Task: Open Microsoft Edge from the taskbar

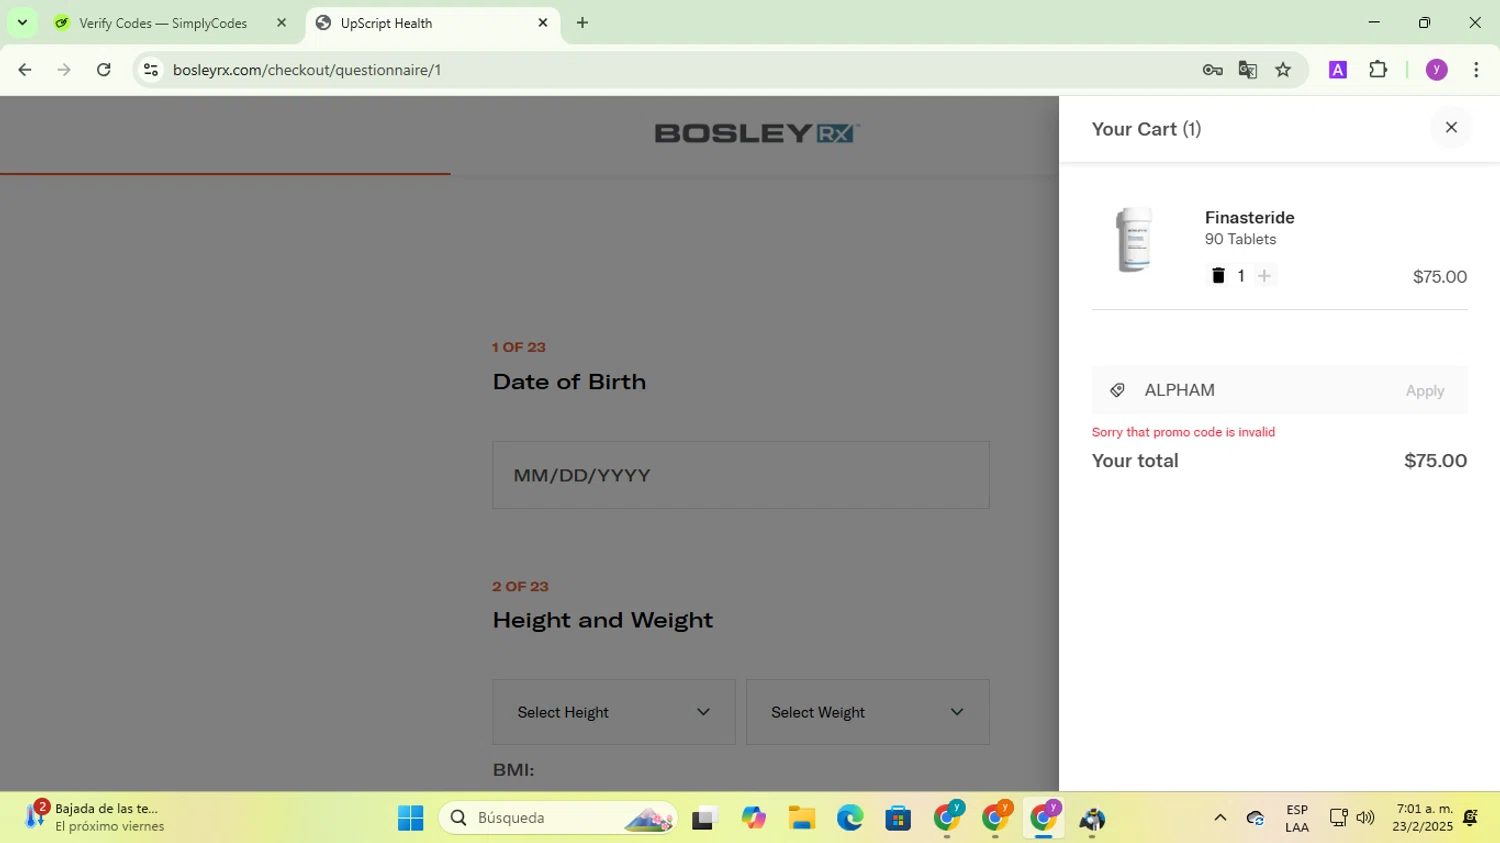Action: (x=850, y=818)
